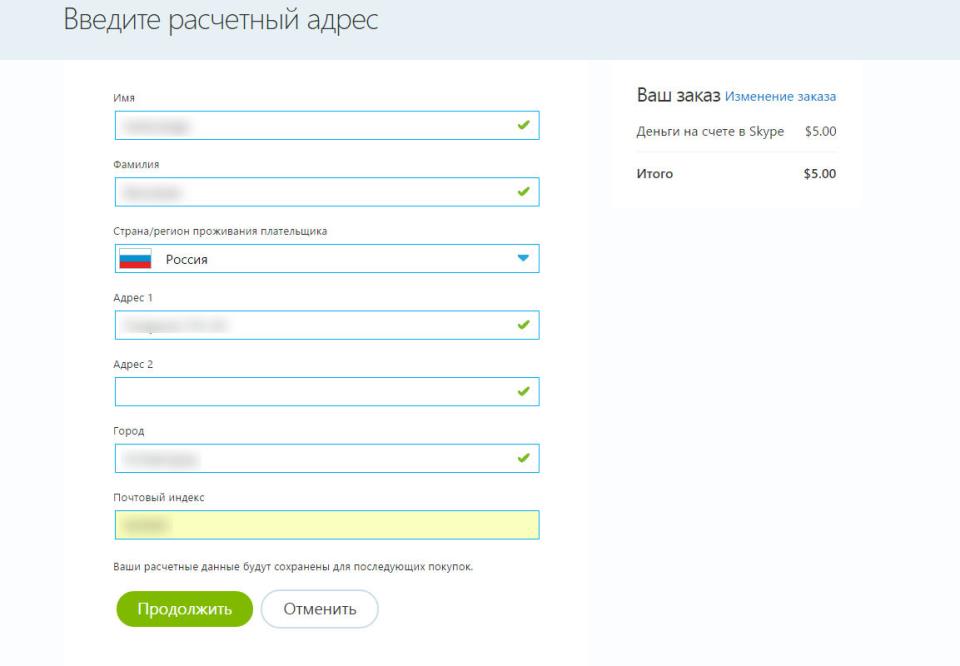
Task: Click the Итого total amount $5.00
Action: 819,174
